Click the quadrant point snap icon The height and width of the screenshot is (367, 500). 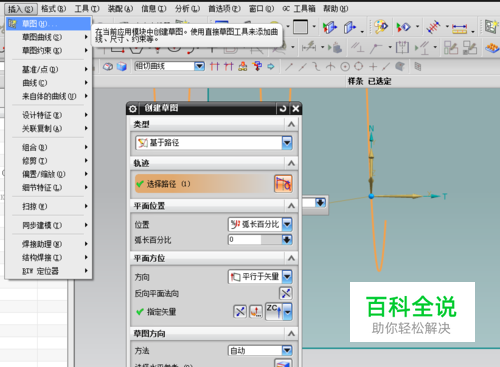pos(359,66)
